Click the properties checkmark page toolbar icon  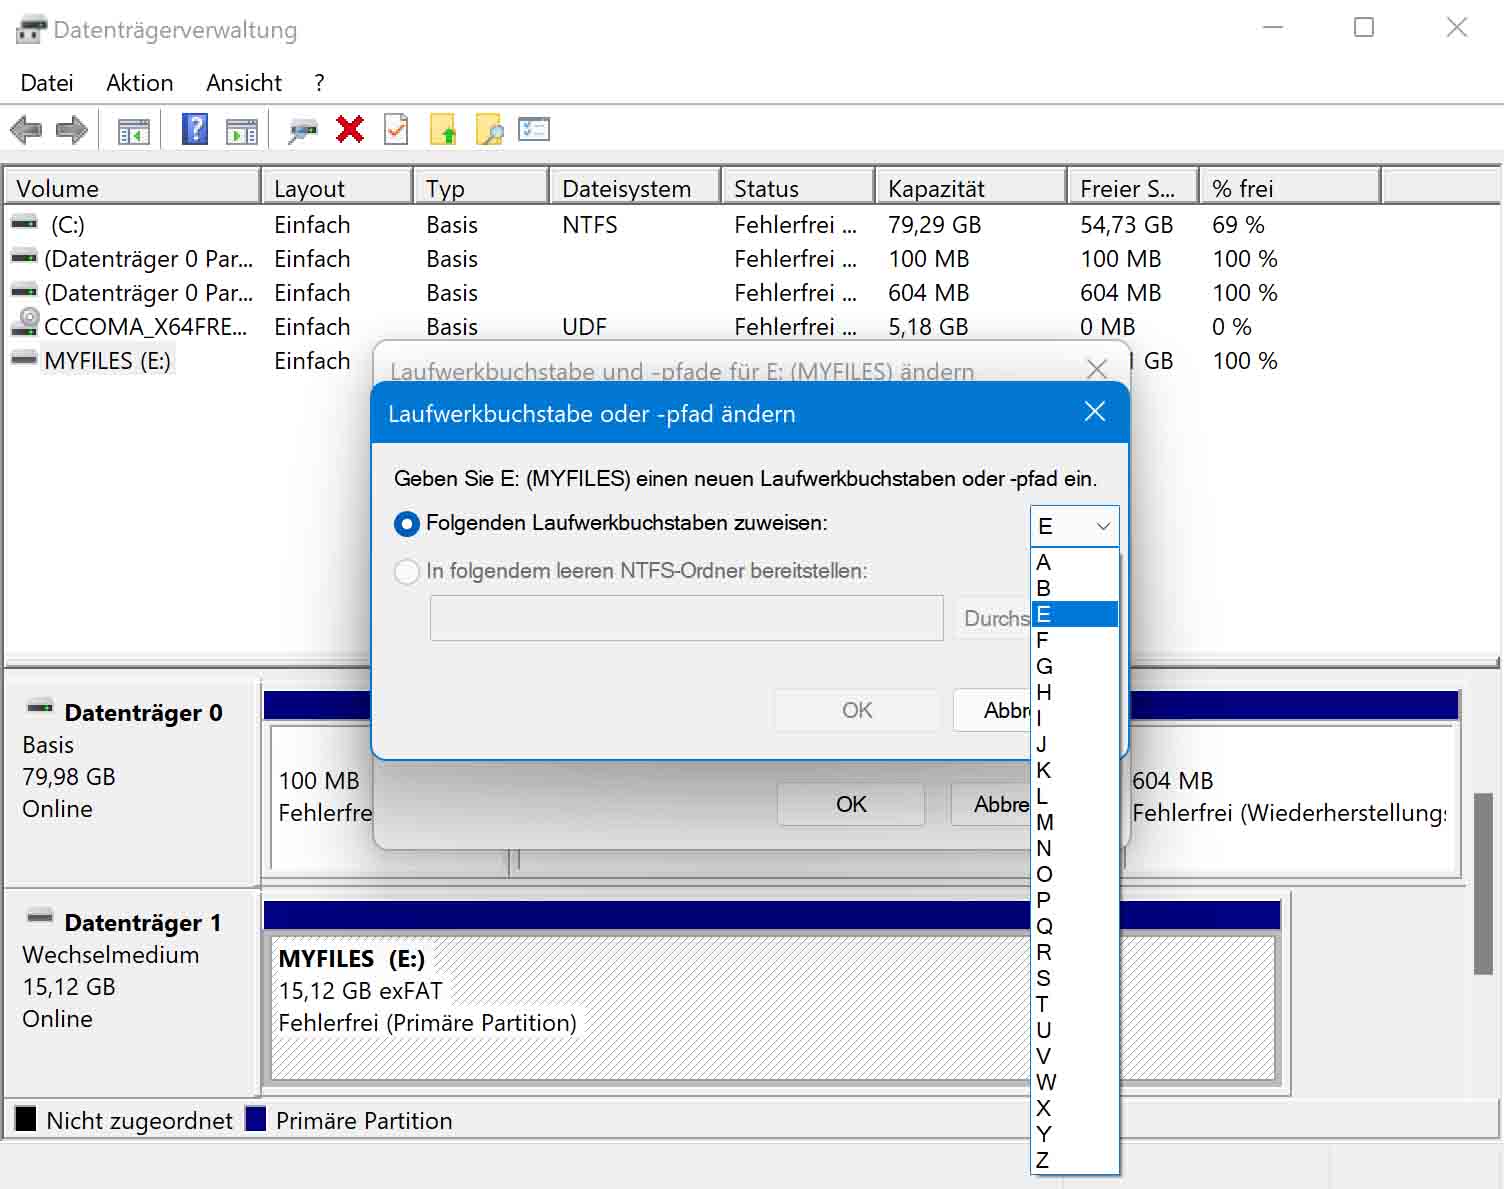(x=396, y=129)
